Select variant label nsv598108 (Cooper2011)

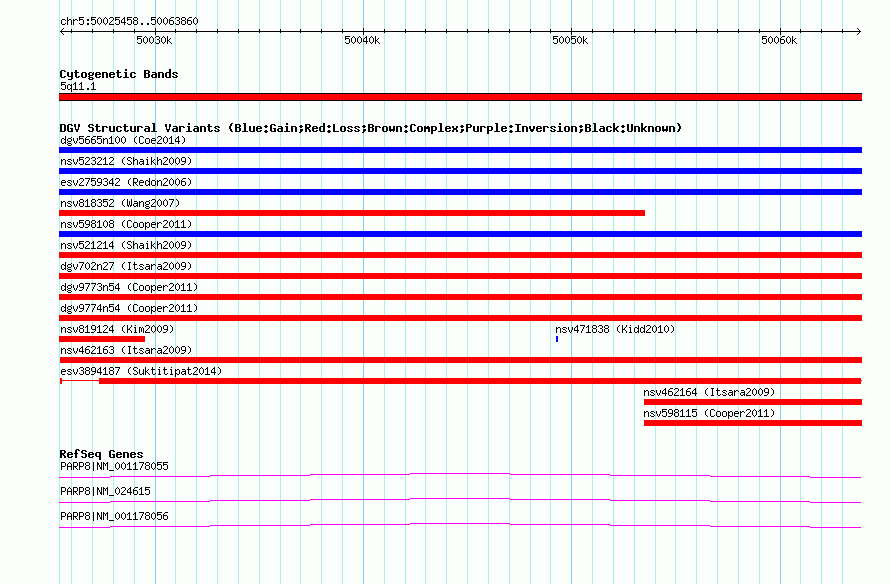tap(126, 224)
